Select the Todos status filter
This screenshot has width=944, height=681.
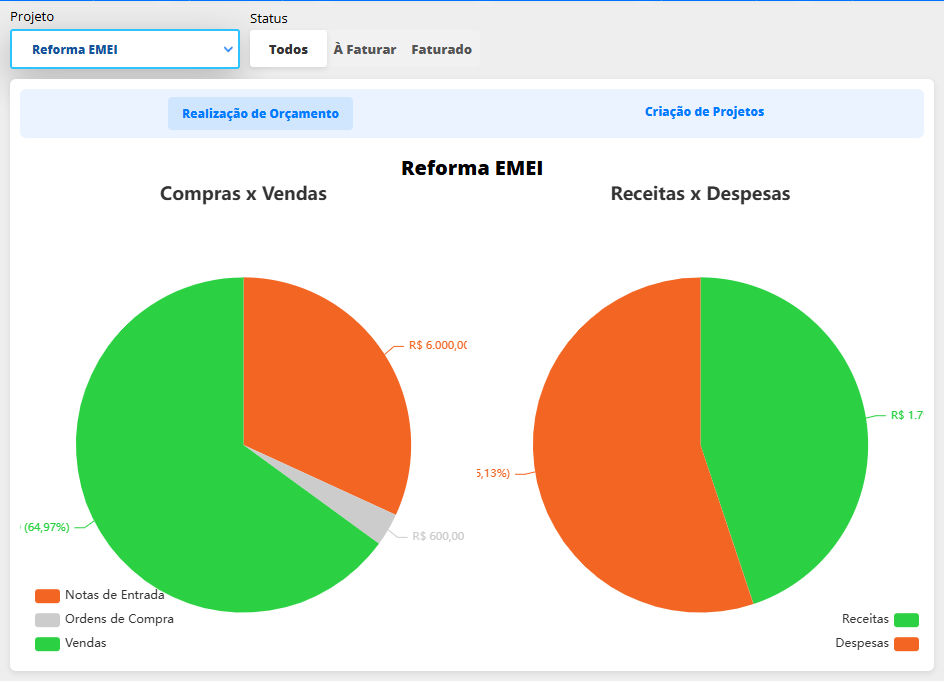[x=288, y=49]
